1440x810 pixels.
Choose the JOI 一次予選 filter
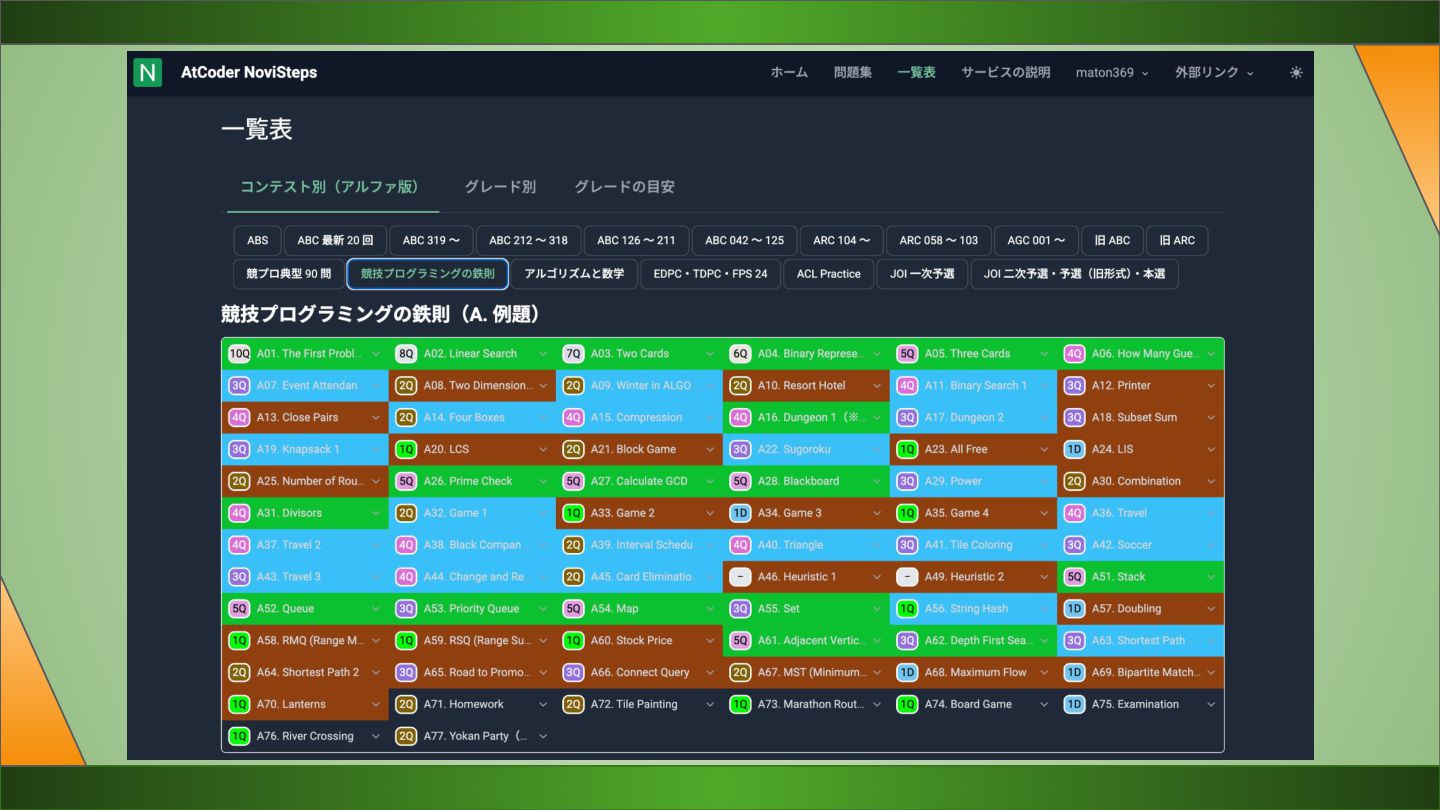tap(922, 274)
